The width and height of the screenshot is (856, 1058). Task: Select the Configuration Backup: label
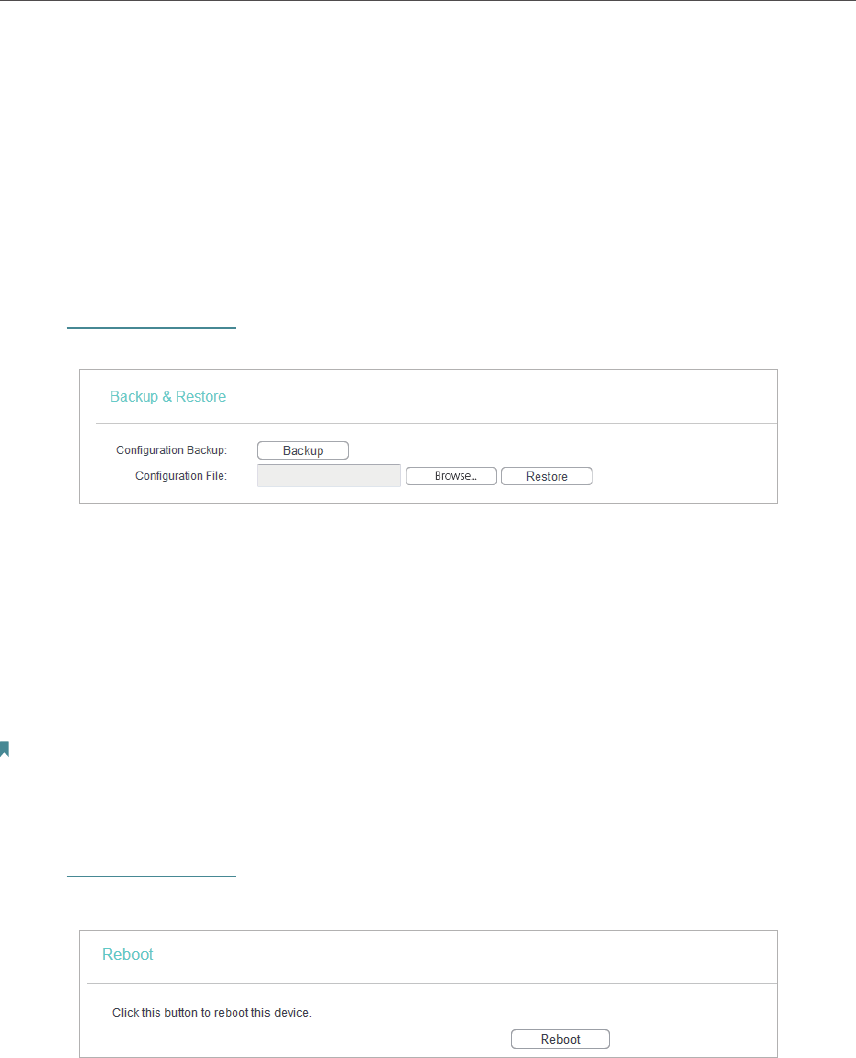coord(171,450)
